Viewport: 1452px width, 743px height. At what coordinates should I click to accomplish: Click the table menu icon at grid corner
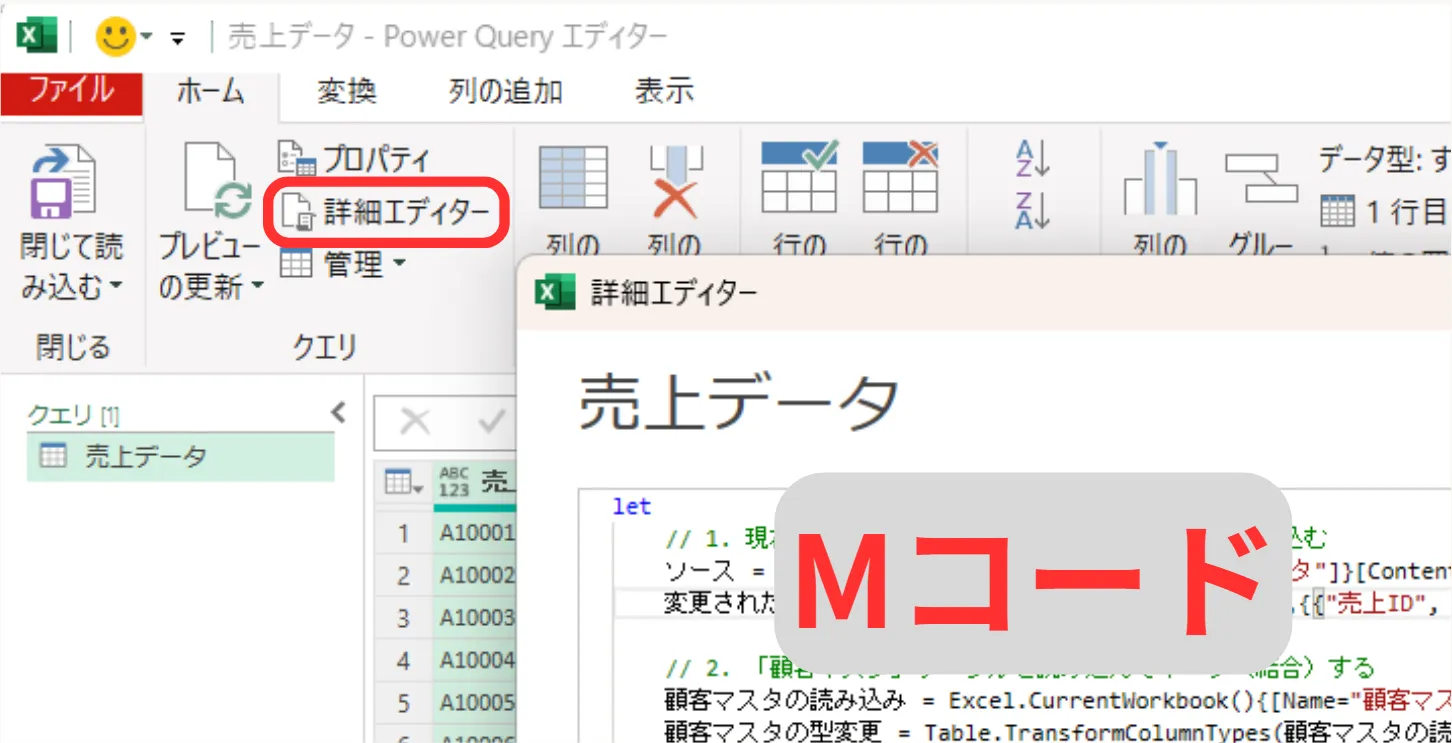pyautogui.click(x=404, y=483)
